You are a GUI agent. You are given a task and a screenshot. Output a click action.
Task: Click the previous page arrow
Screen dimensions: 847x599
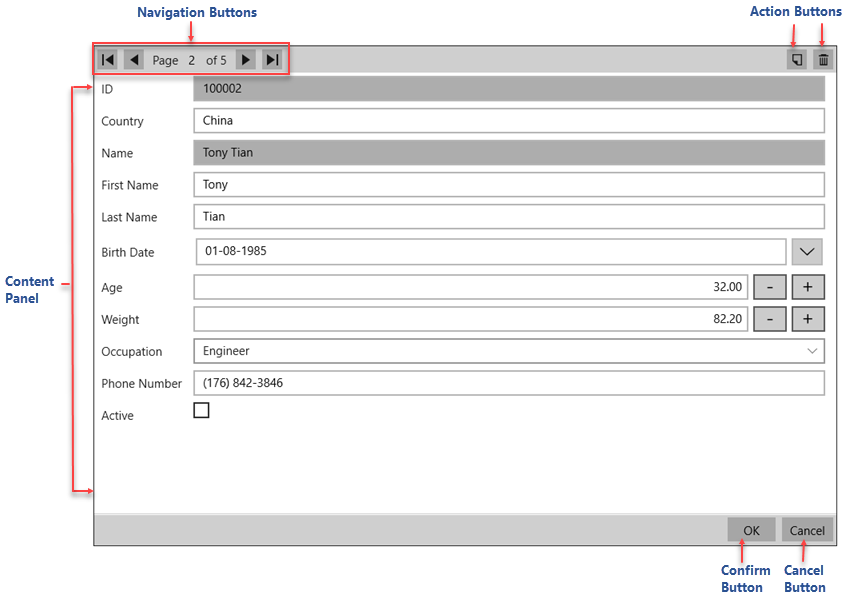(x=133, y=60)
